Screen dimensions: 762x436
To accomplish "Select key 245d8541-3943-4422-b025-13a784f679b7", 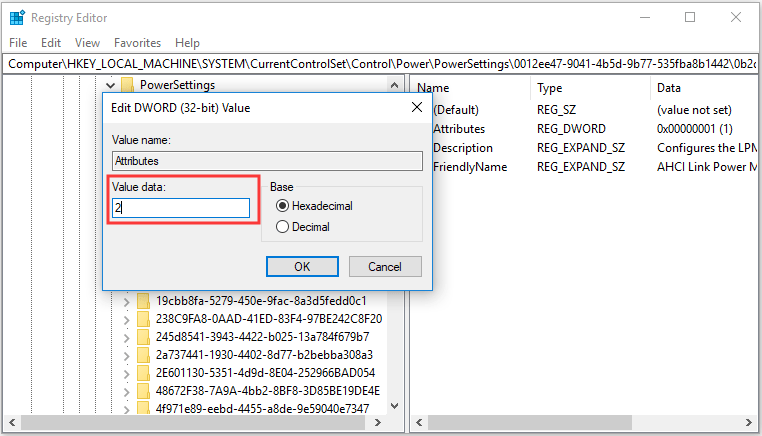I will point(262,337).
